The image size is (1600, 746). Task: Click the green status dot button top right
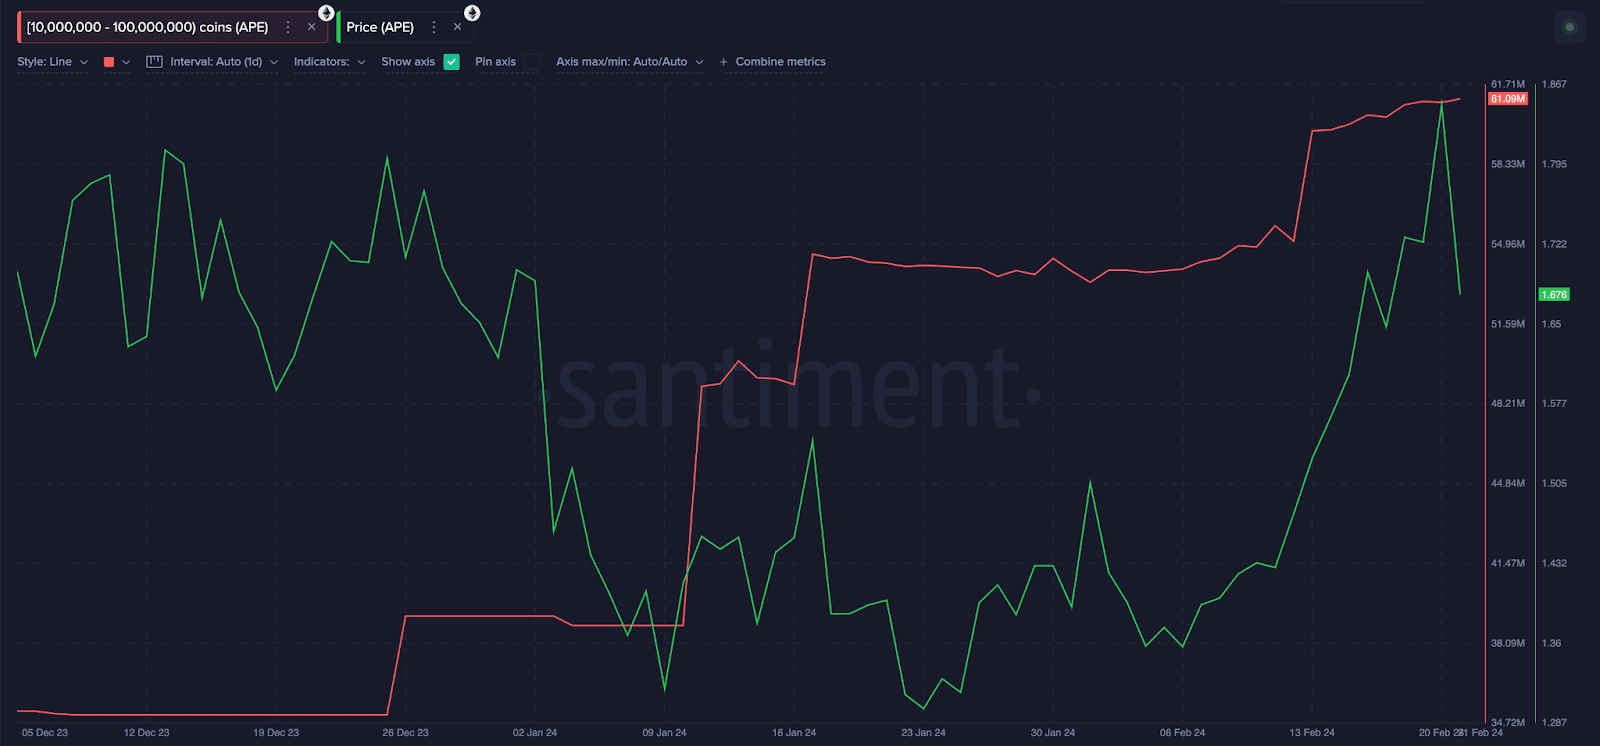pyautogui.click(x=1570, y=27)
